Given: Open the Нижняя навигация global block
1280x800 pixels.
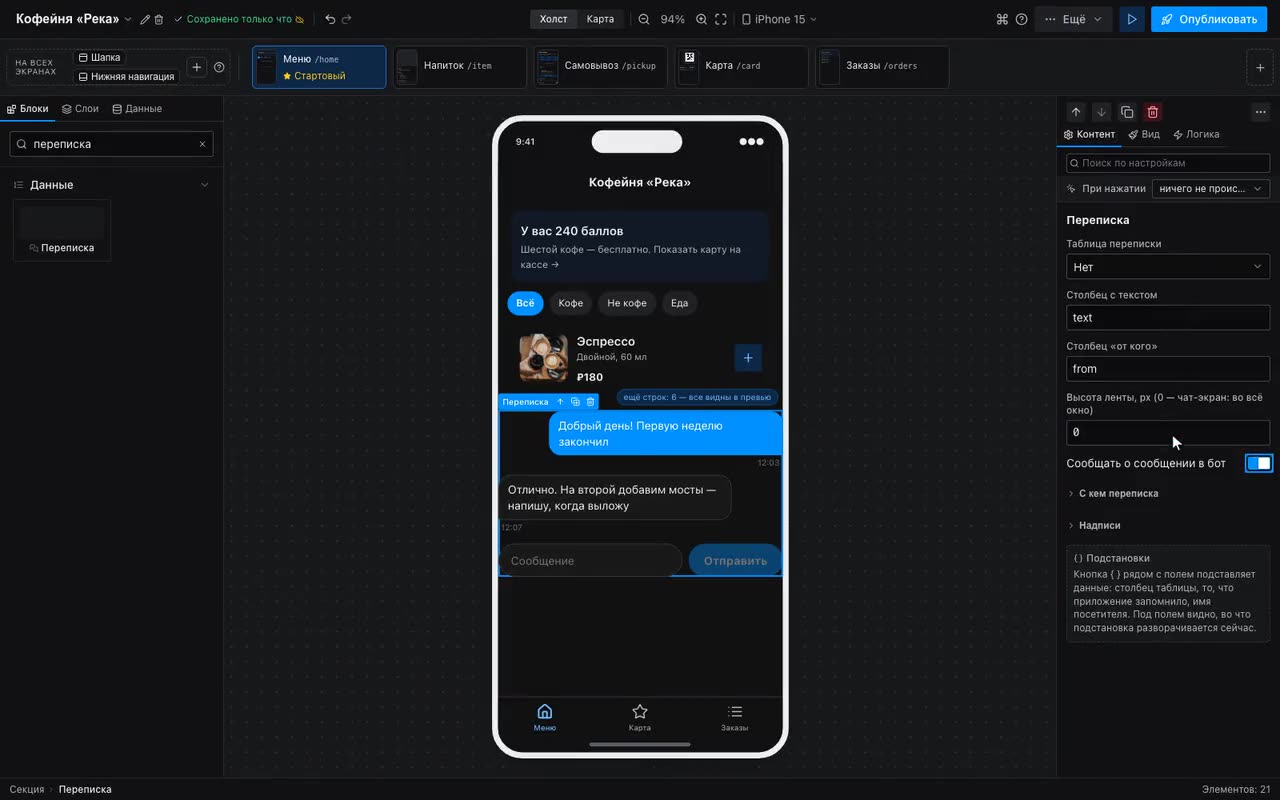Looking at the screenshot, I should (x=127, y=76).
